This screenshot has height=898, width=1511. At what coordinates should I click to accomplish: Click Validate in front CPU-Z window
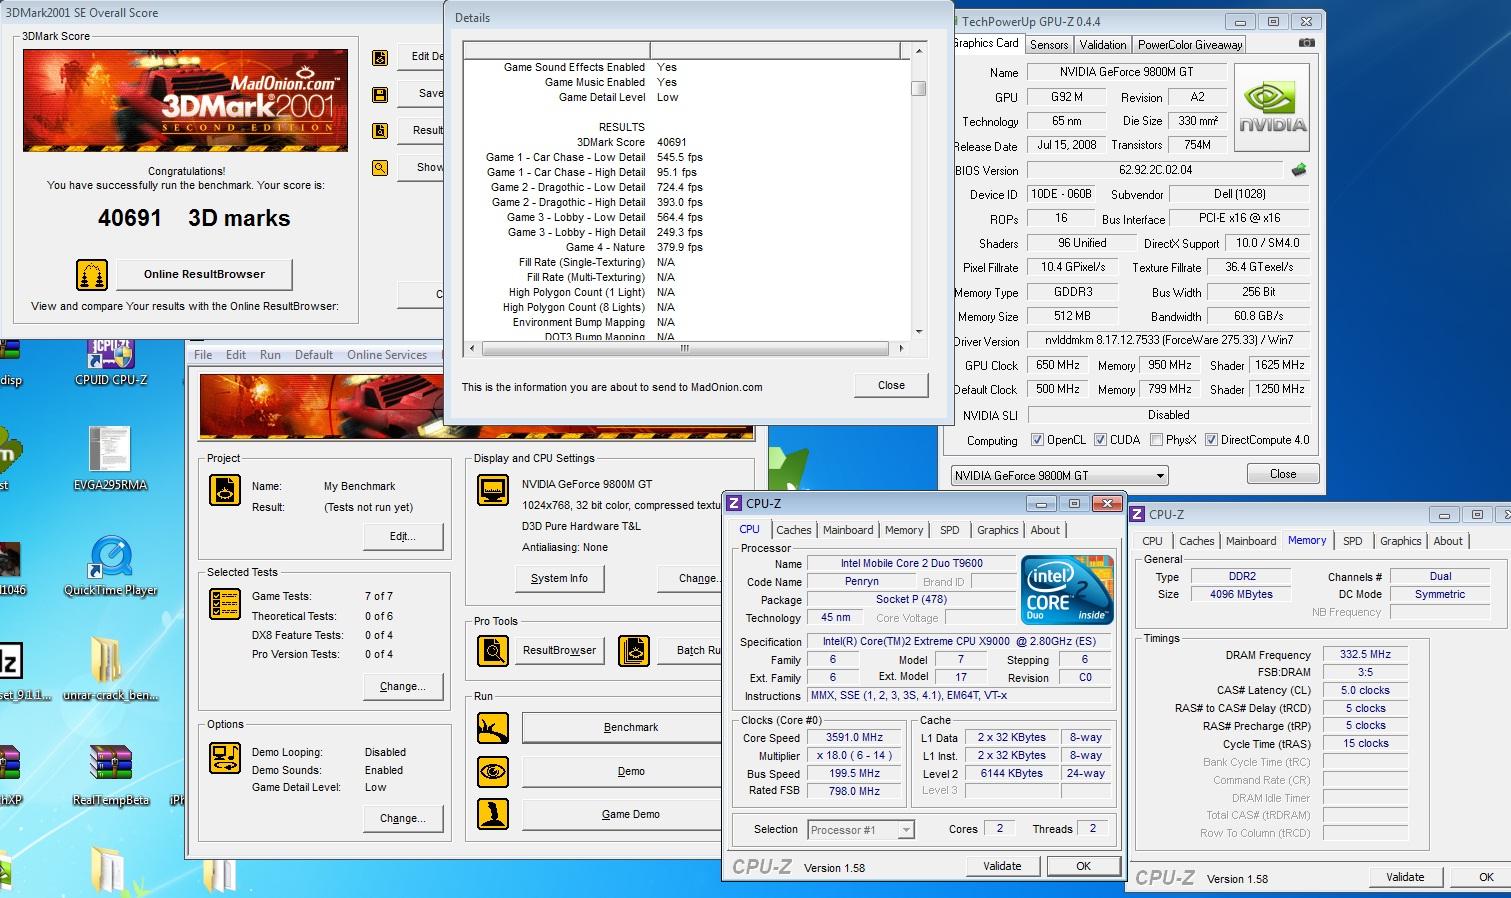pyautogui.click(x=1002, y=866)
